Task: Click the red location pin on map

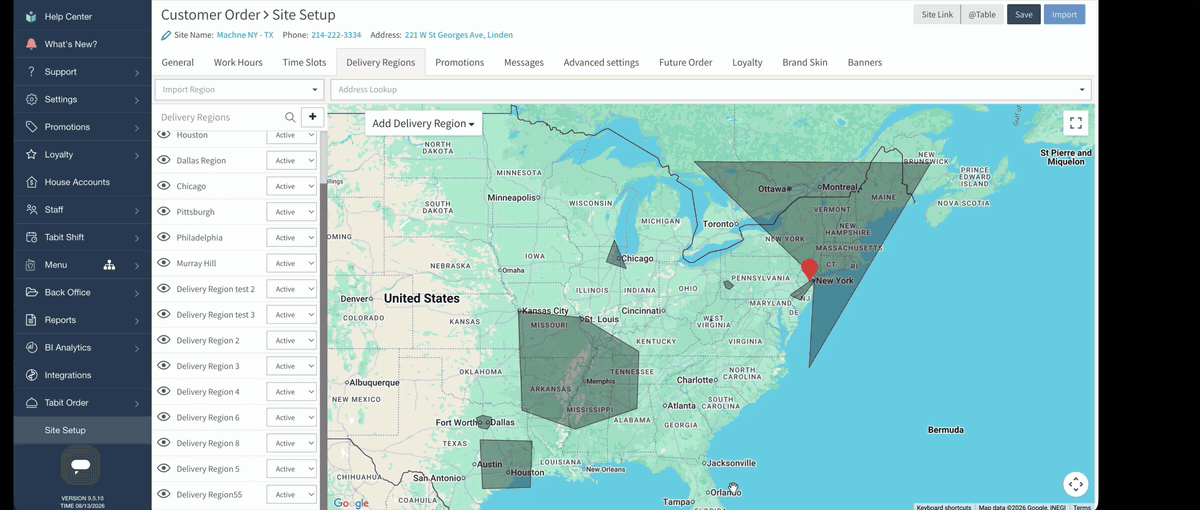Action: click(809, 269)
